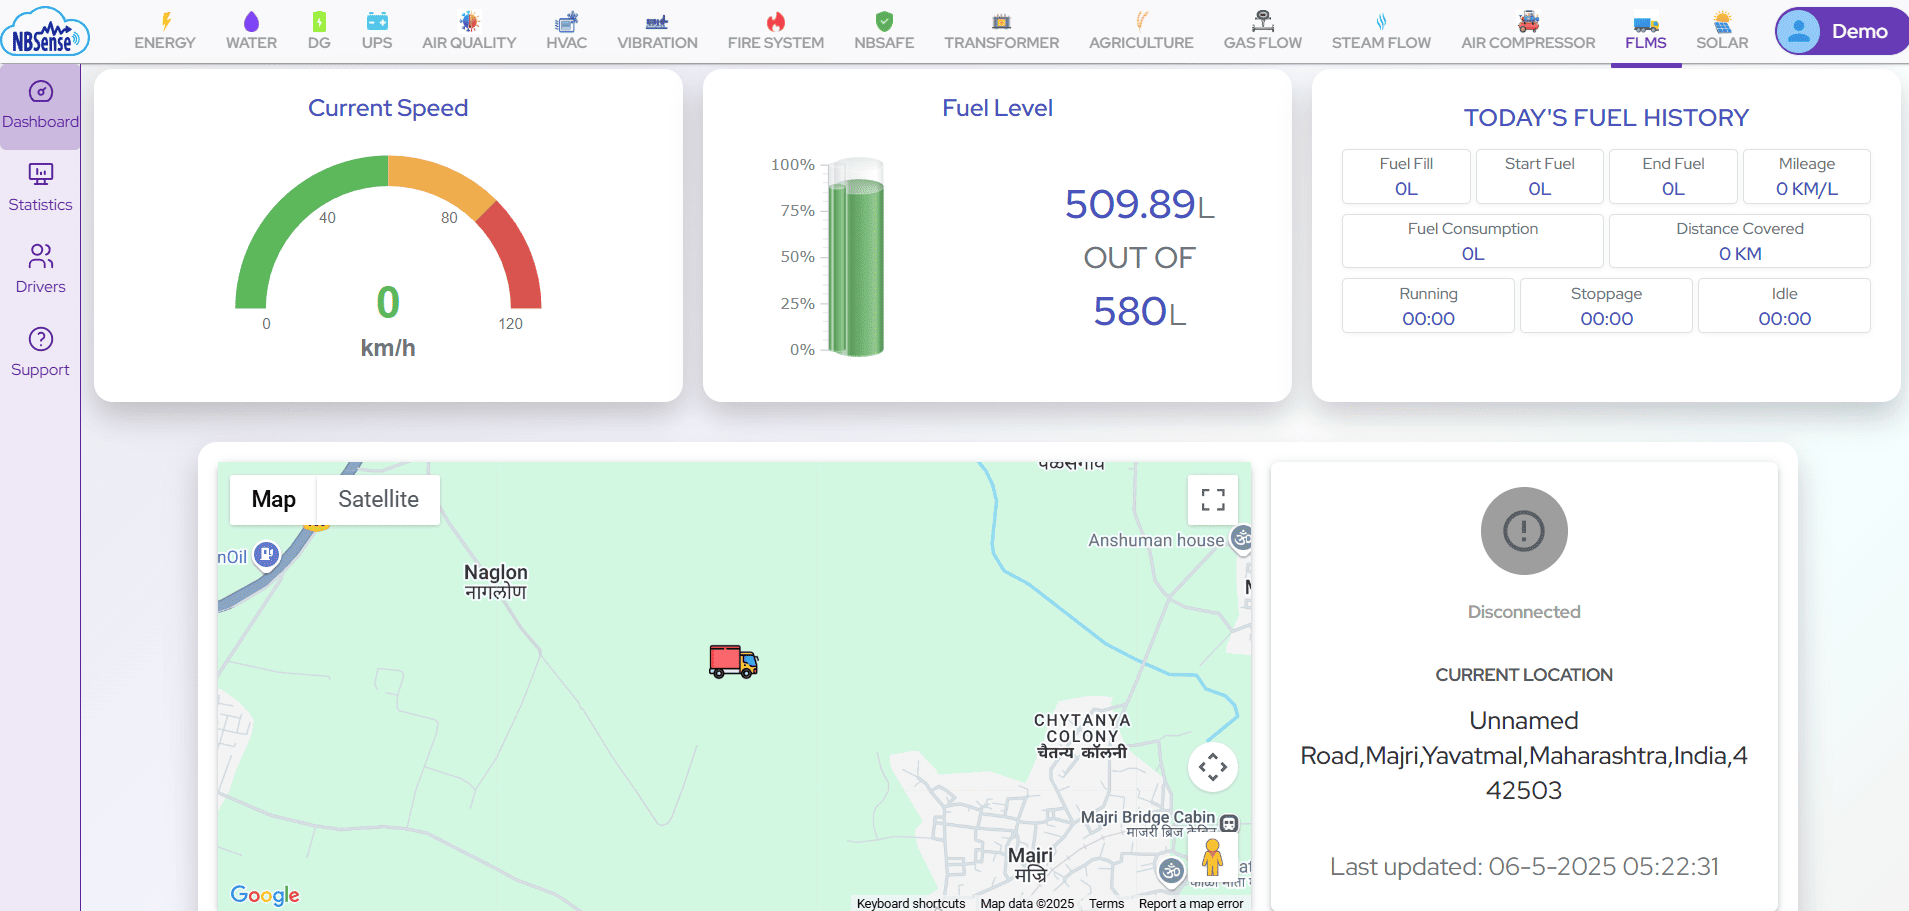The height and width of the screenshot is (911, 1909).
Task: Open the Steam Flow module icon
Action: point(1381,21)
